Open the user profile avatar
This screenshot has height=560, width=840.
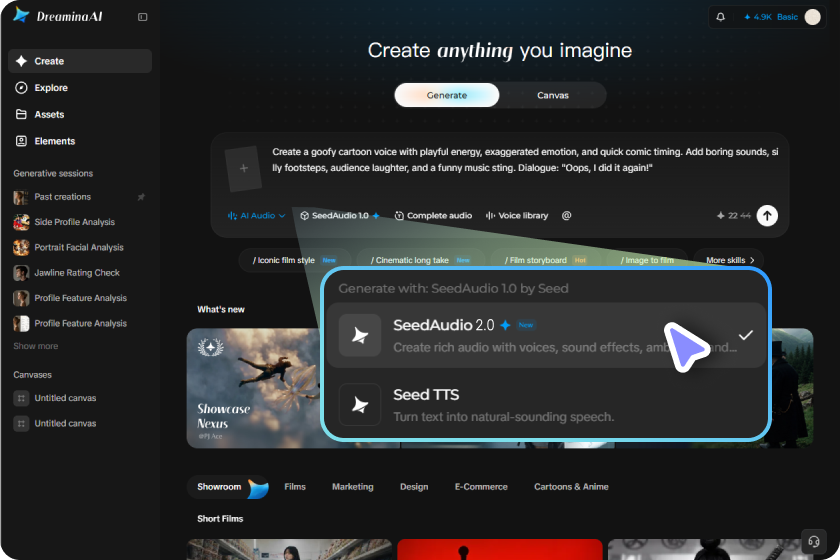813,17
